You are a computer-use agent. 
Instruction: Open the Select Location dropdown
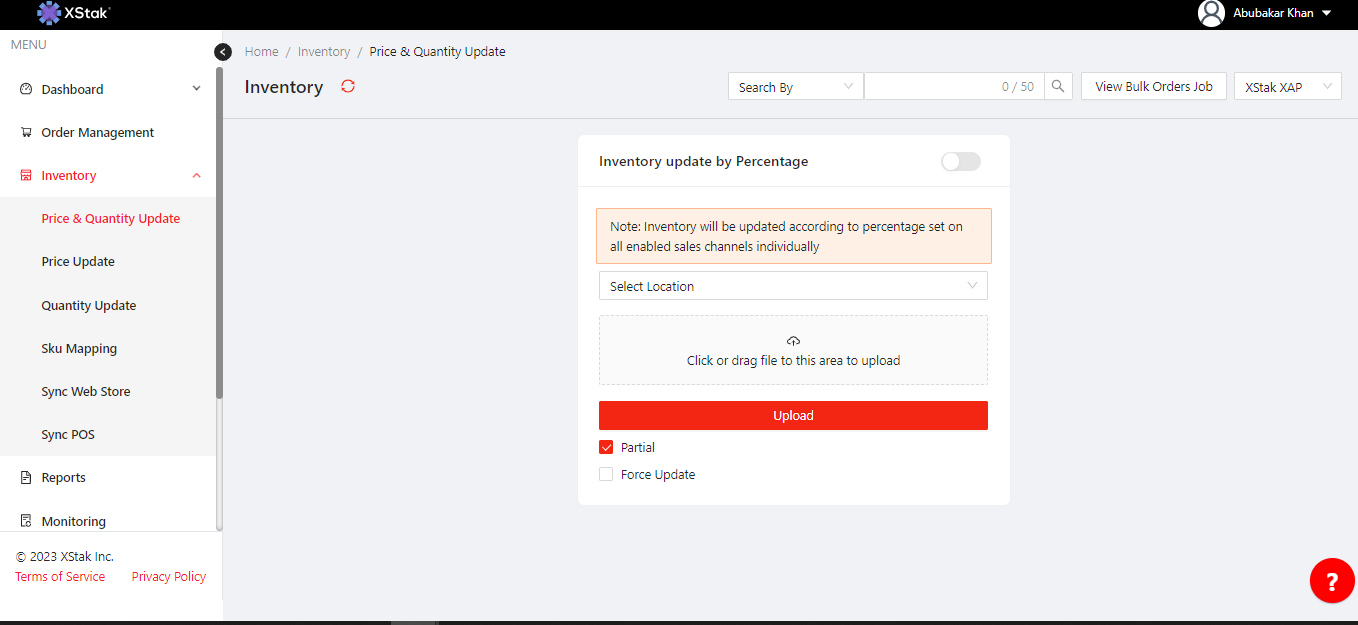(x=793, y=286)
